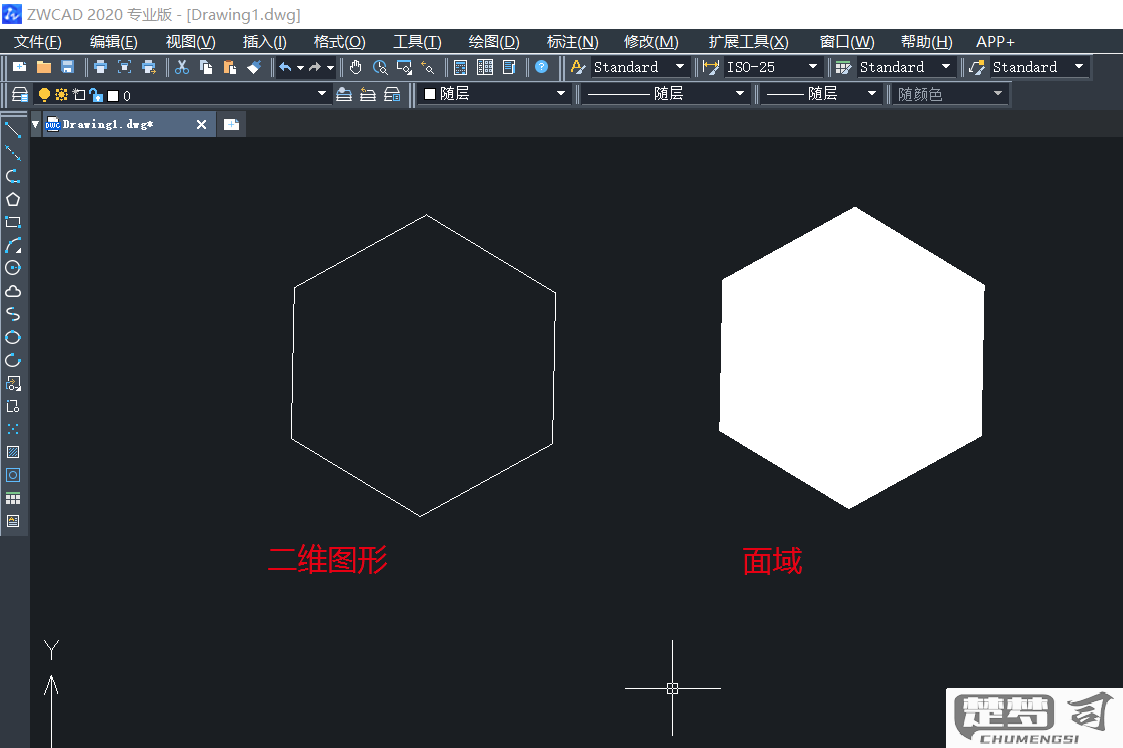Toggle the layer lock padlock

click(96, 95)
